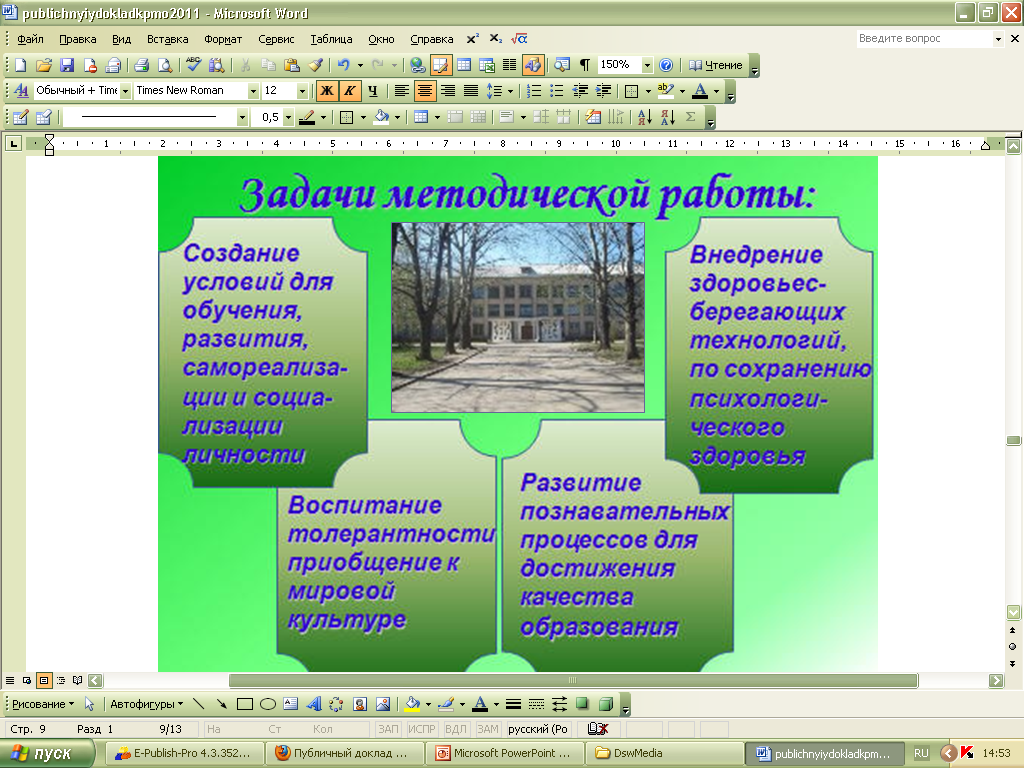The height and width of the screenshot is (768, 1024).
Task: Open the line weight 0,5 dropdown
Action: click(288, 118)
